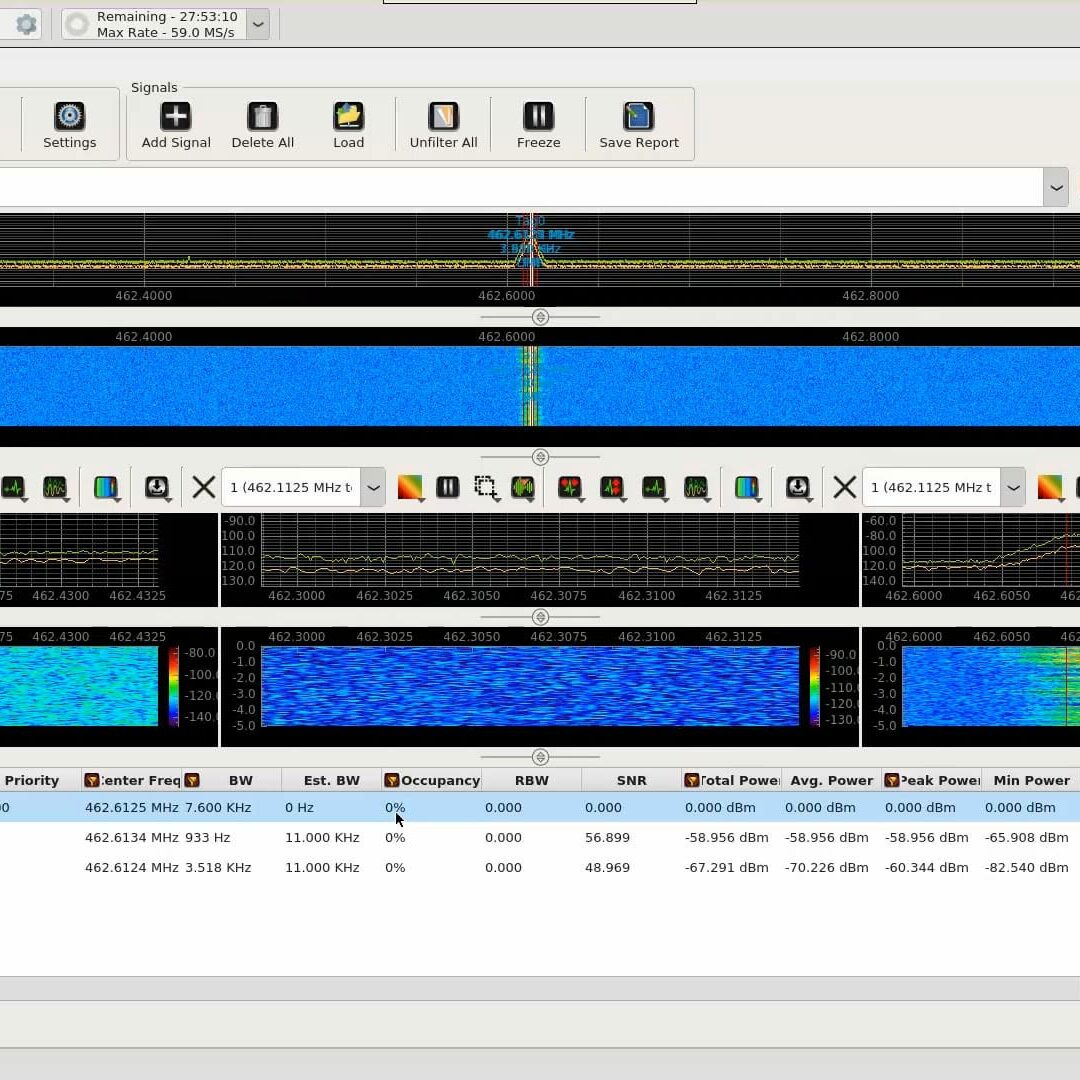1080x1080 pixels.
Task: Click the two red markers icon
Action: click(x=570, y=487)
